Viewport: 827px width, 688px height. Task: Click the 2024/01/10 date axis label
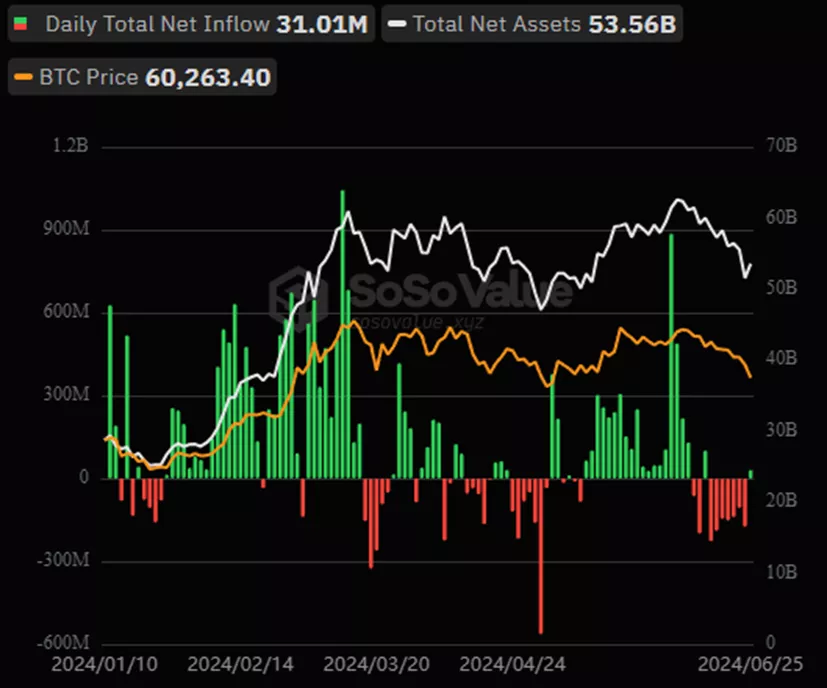click(93, 664)
